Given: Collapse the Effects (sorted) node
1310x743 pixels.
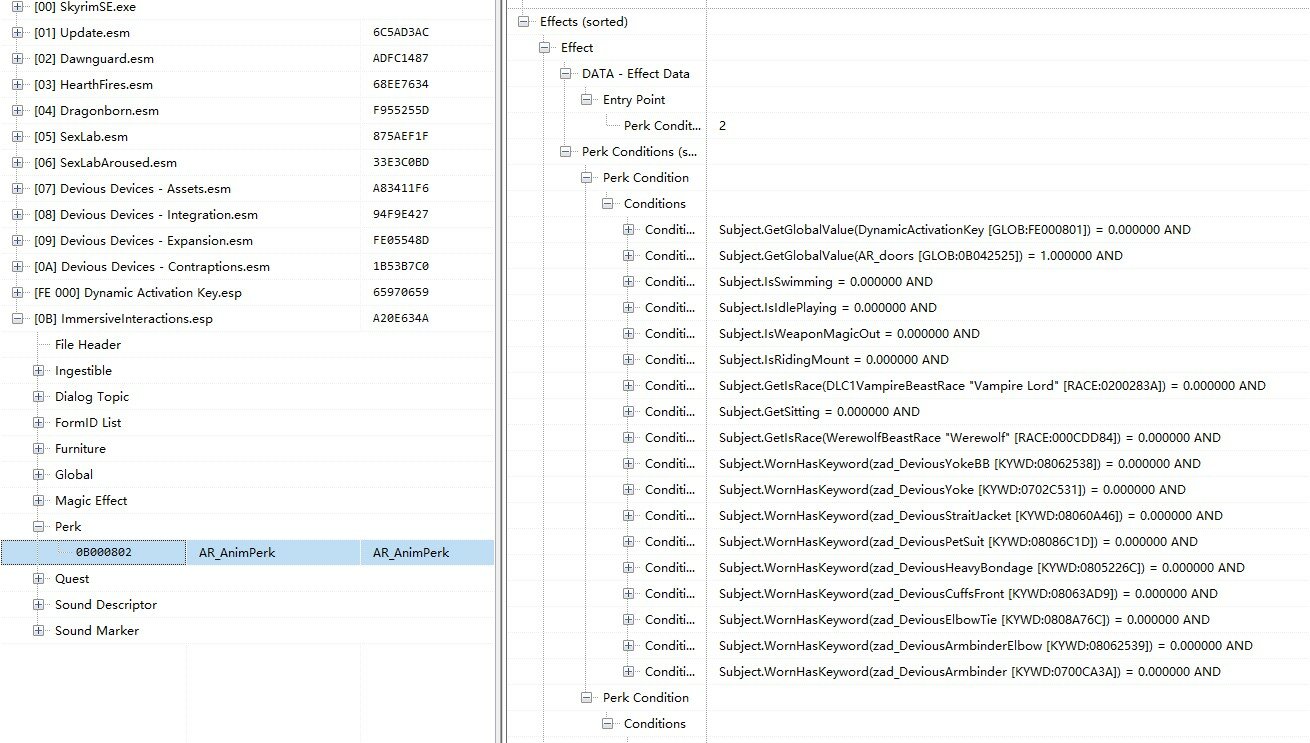Looking at the screenshot, I should pos(523,22).
